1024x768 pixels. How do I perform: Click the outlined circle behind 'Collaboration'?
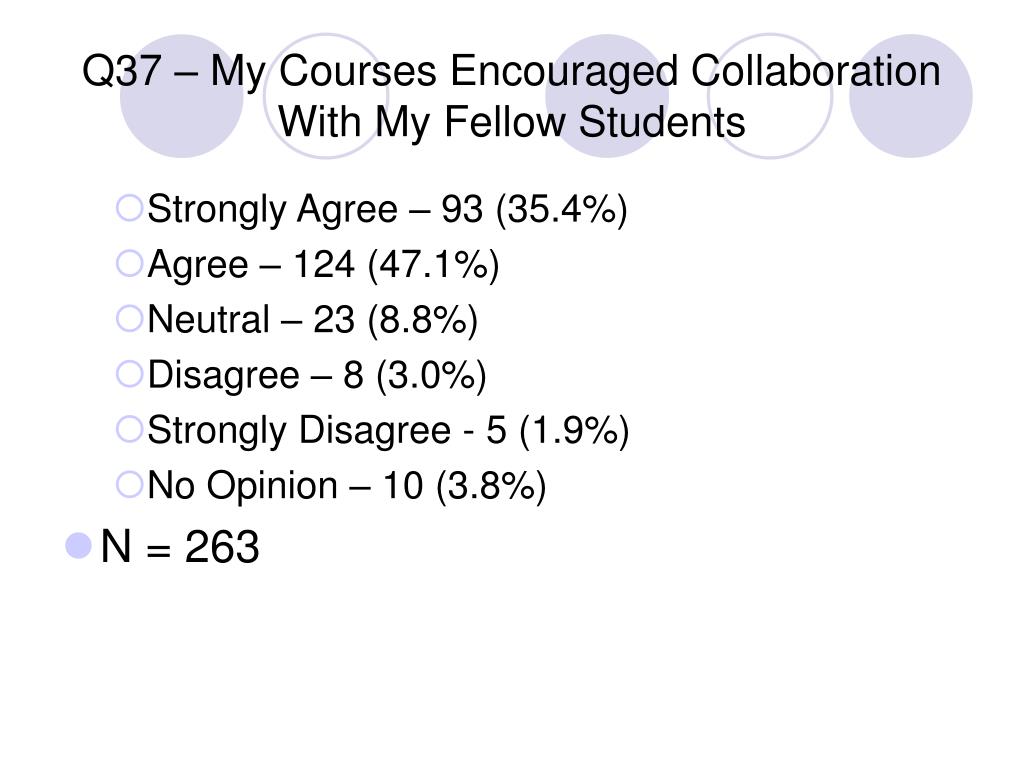[770, 96]
